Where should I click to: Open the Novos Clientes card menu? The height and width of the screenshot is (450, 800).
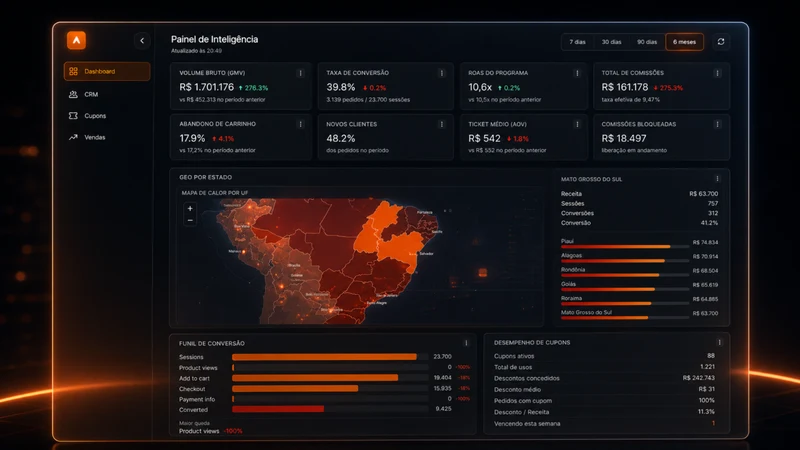[442, 124]
